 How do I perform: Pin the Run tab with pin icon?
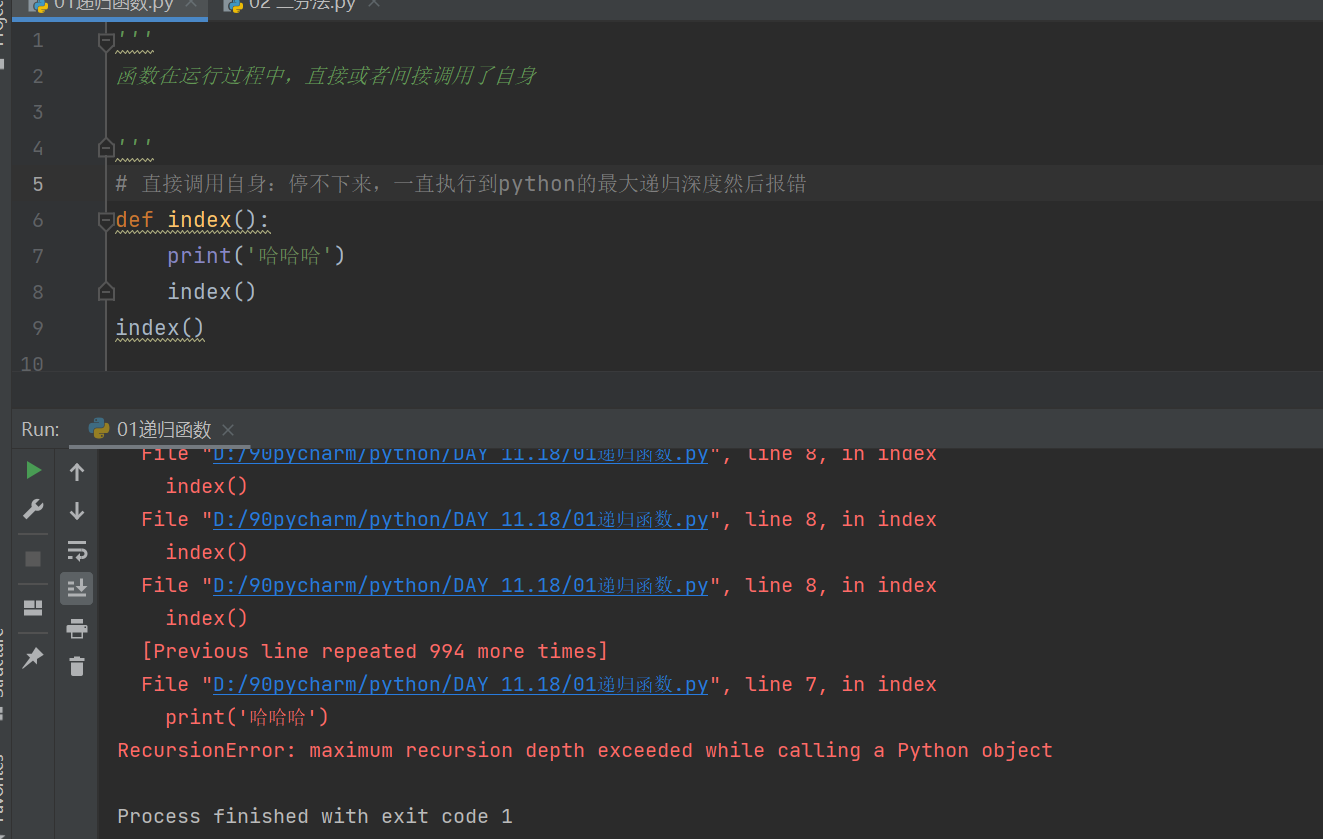tap(33, 657)
